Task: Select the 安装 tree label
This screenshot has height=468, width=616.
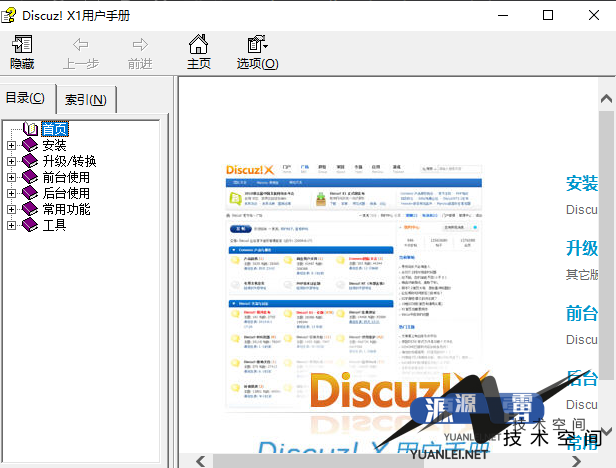Action: (54, 145)
